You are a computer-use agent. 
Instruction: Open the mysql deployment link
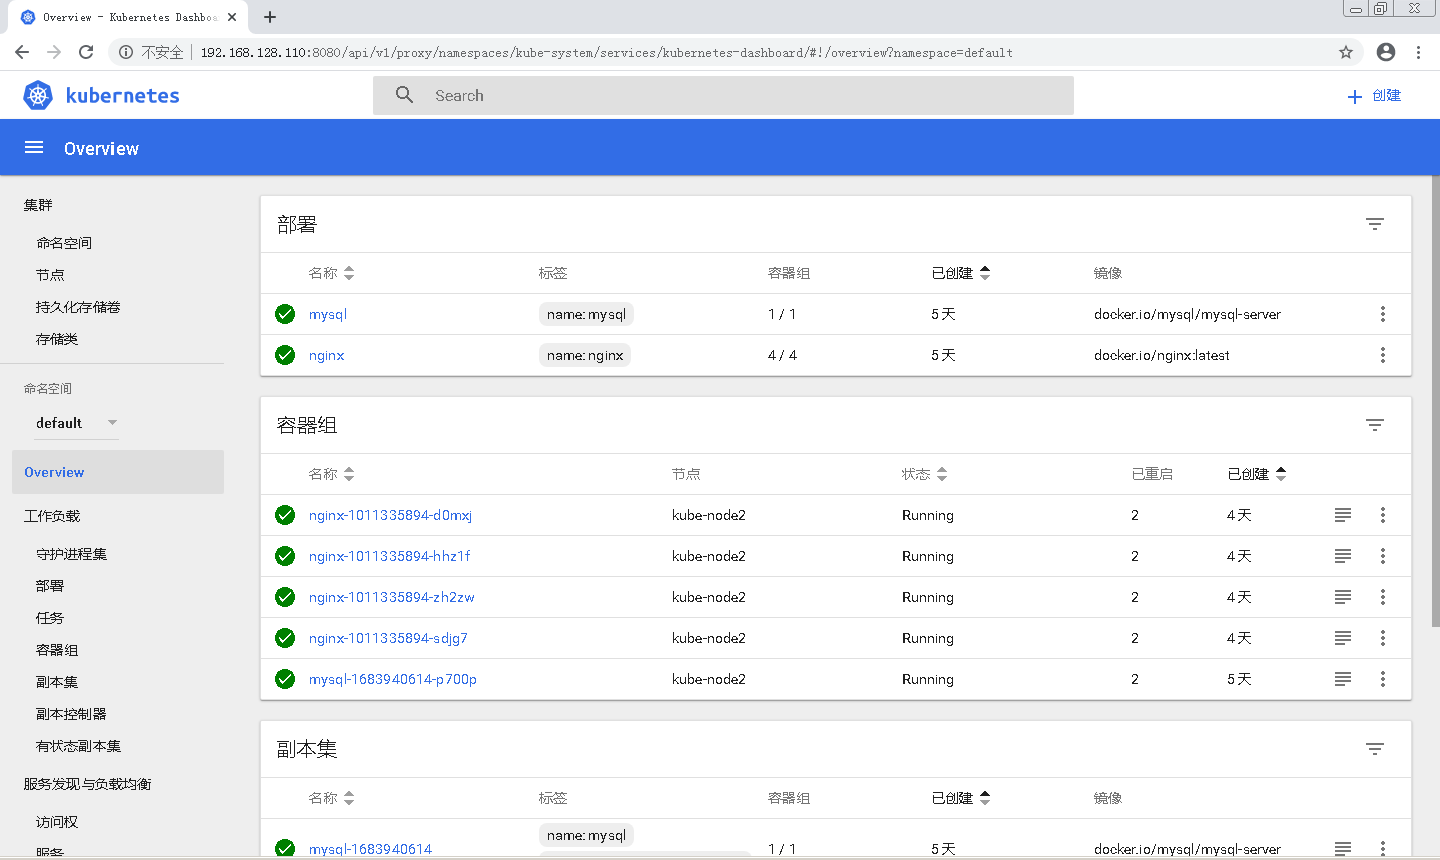pos(327,314)
